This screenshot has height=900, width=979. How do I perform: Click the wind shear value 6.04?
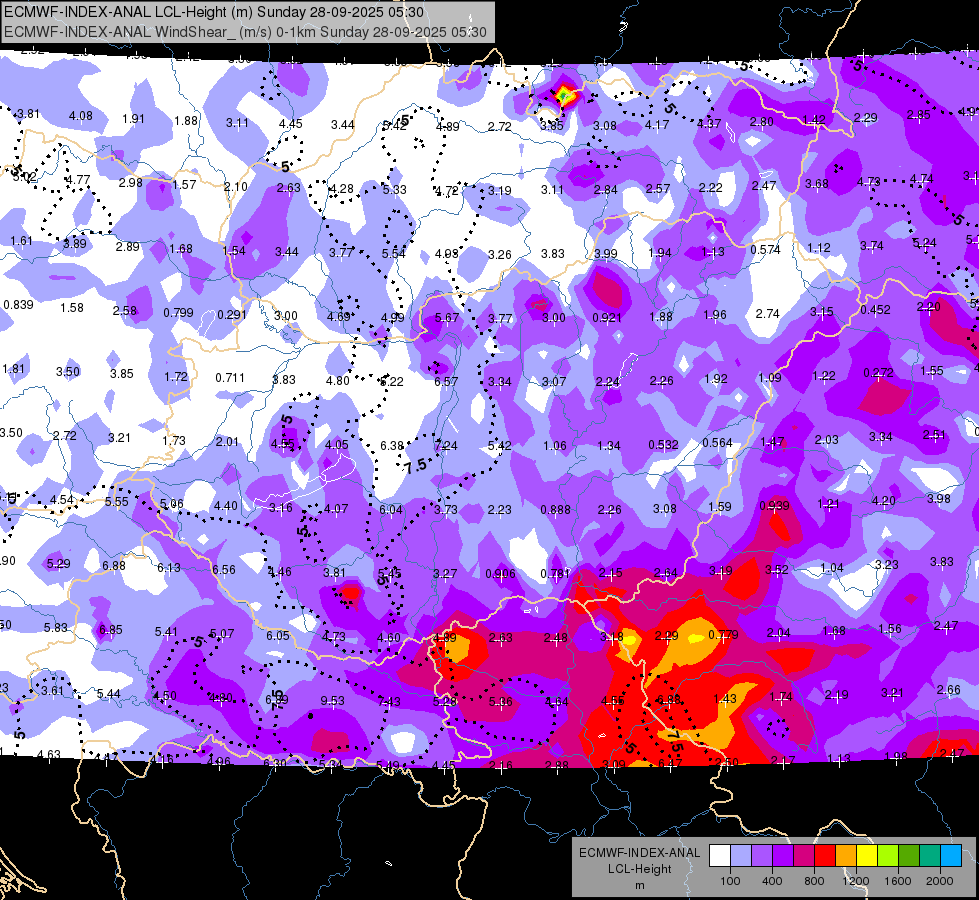coord(391,510)
